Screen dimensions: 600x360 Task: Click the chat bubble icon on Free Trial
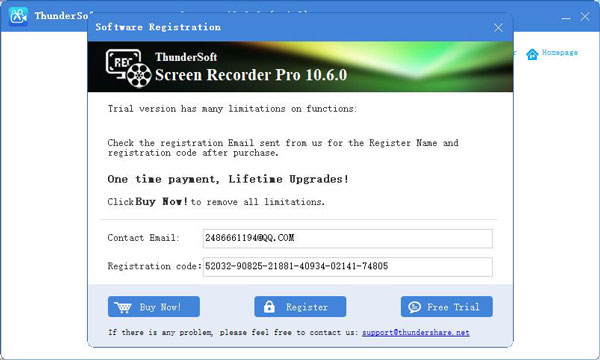click(x=414, y=307)
